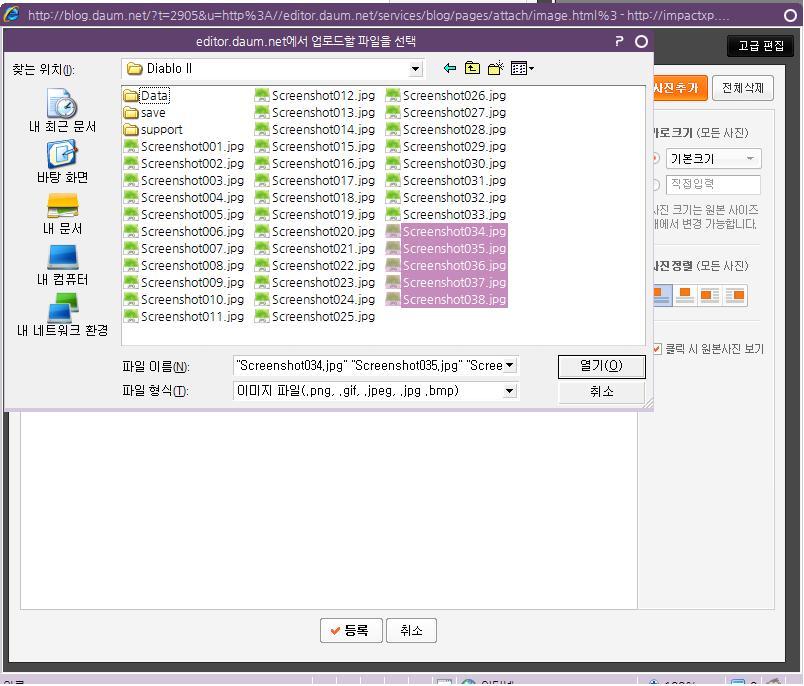This screenshot has height=686, width=804.
Task: Choose the first photo alignment icon
Action: tap(662, 296)
